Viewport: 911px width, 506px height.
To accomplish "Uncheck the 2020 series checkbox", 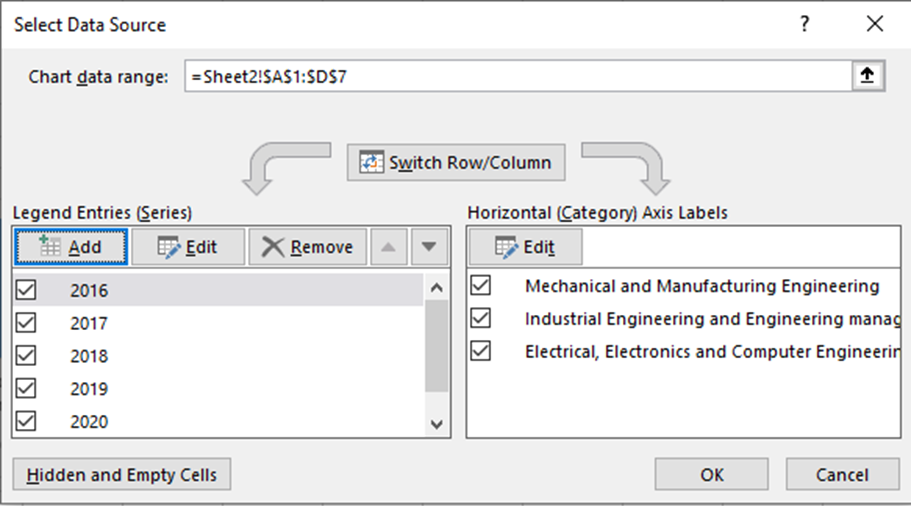I will pyautogui.click(x=26, y=421).
